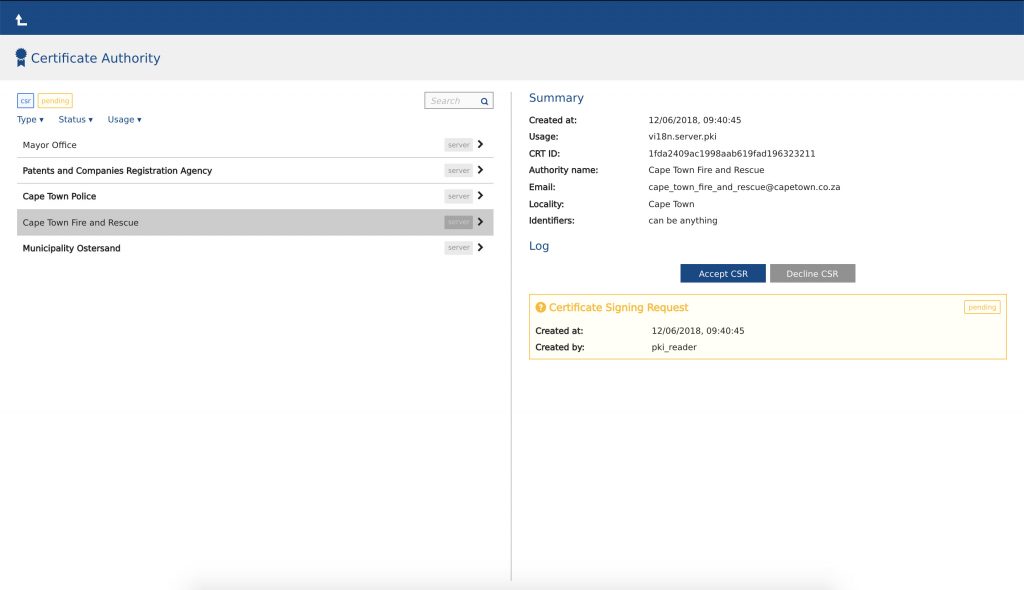This screenshot has height=590, width=1024.
Task: Select the Cape Town Police entry
Action: click(255, 196)
